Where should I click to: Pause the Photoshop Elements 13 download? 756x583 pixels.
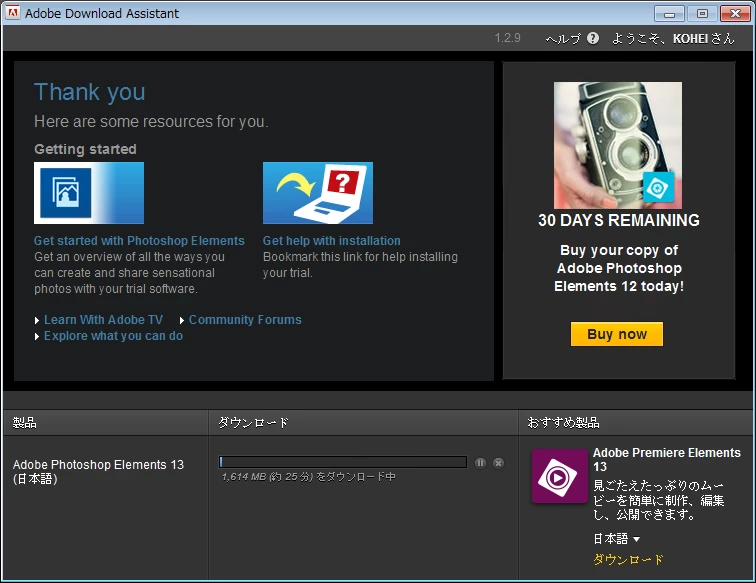pyautogui.click(x=480, y=463)
